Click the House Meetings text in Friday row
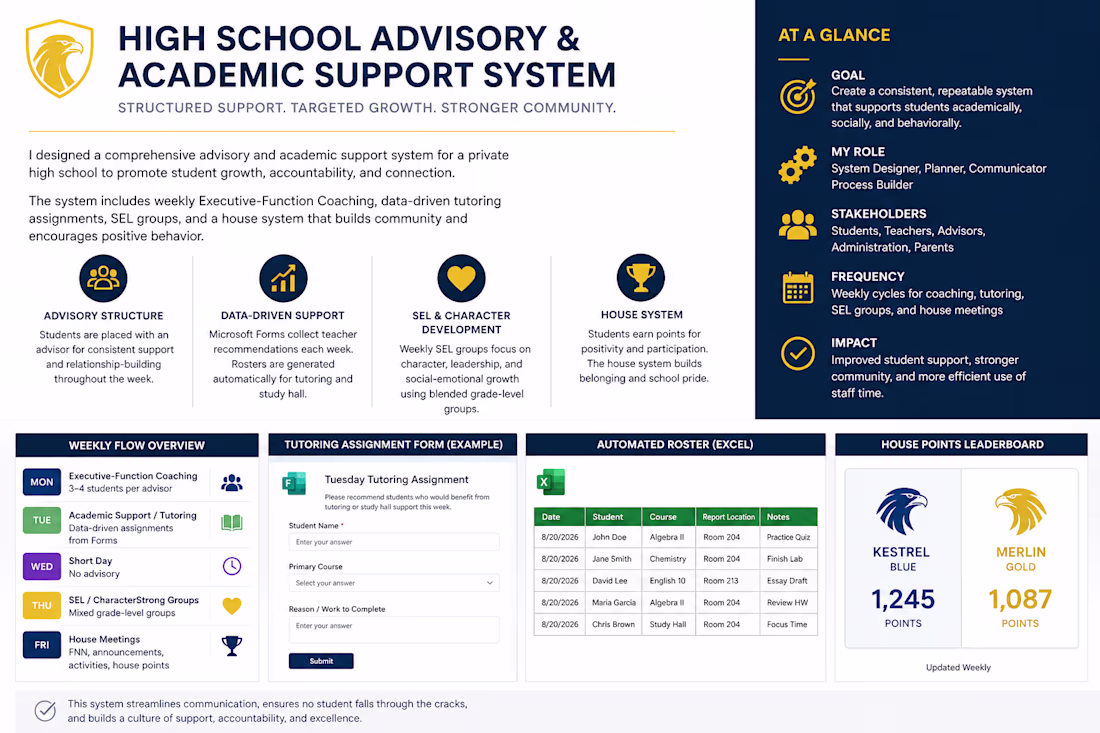This screenshot has height=733, width=1100. point(105,640)
